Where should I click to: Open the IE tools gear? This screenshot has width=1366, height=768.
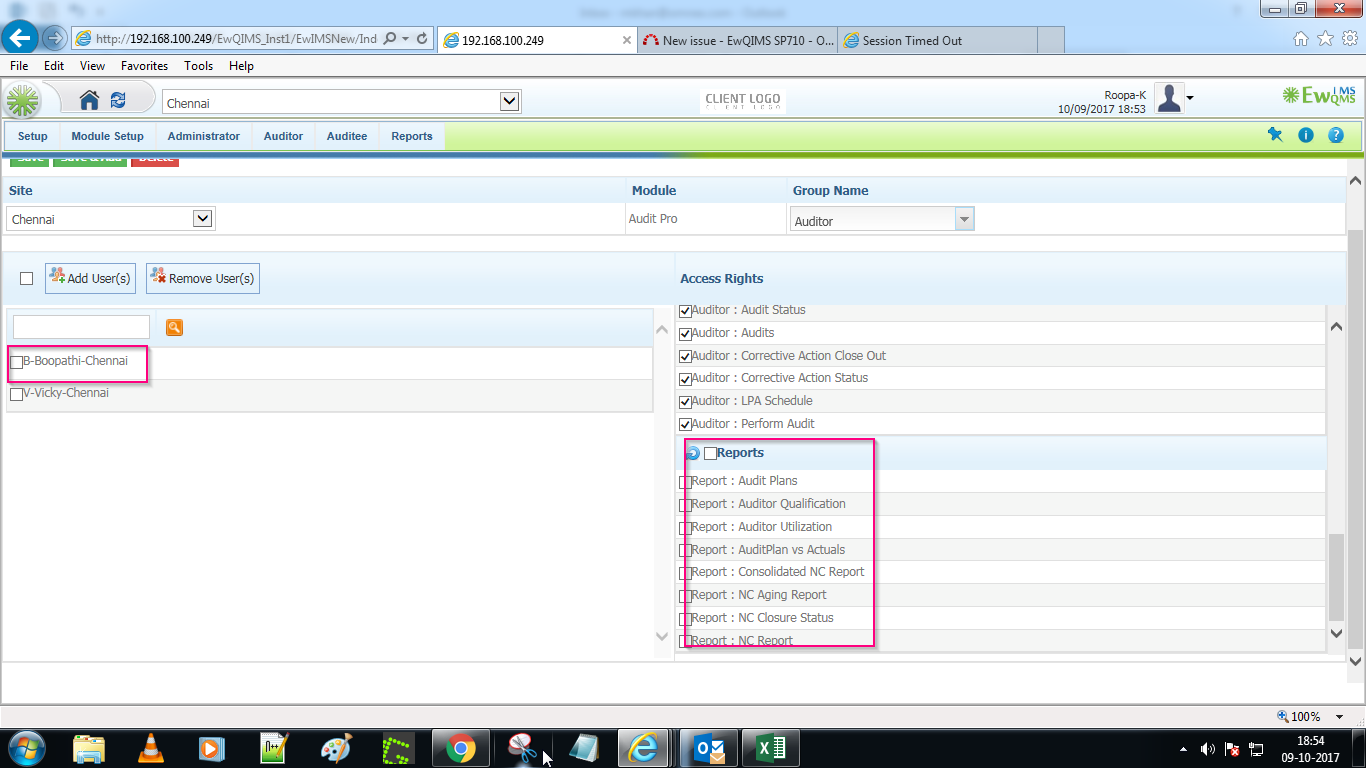point(1349,39)
